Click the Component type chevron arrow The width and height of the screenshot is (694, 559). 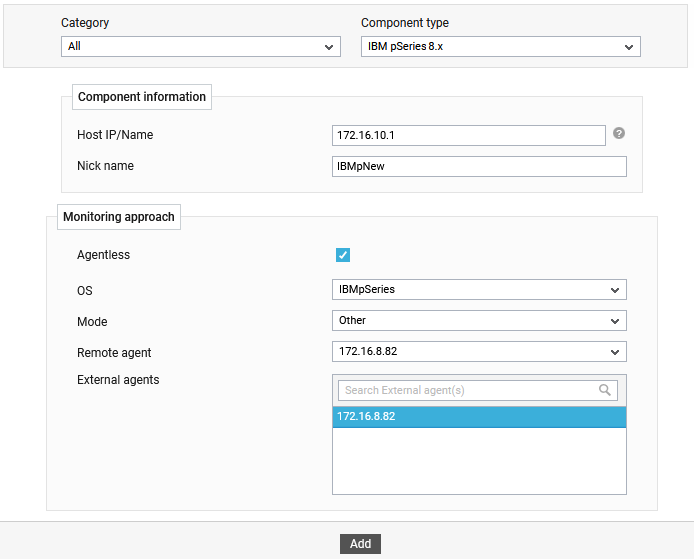coord(628,47)
